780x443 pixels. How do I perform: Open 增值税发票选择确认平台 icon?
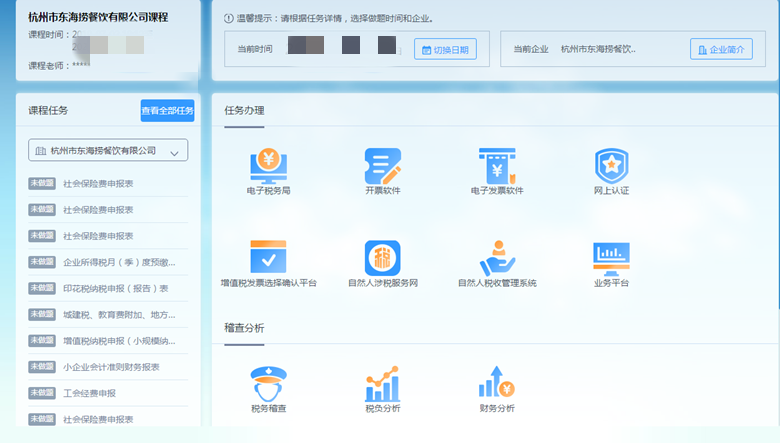pos(268,258)
